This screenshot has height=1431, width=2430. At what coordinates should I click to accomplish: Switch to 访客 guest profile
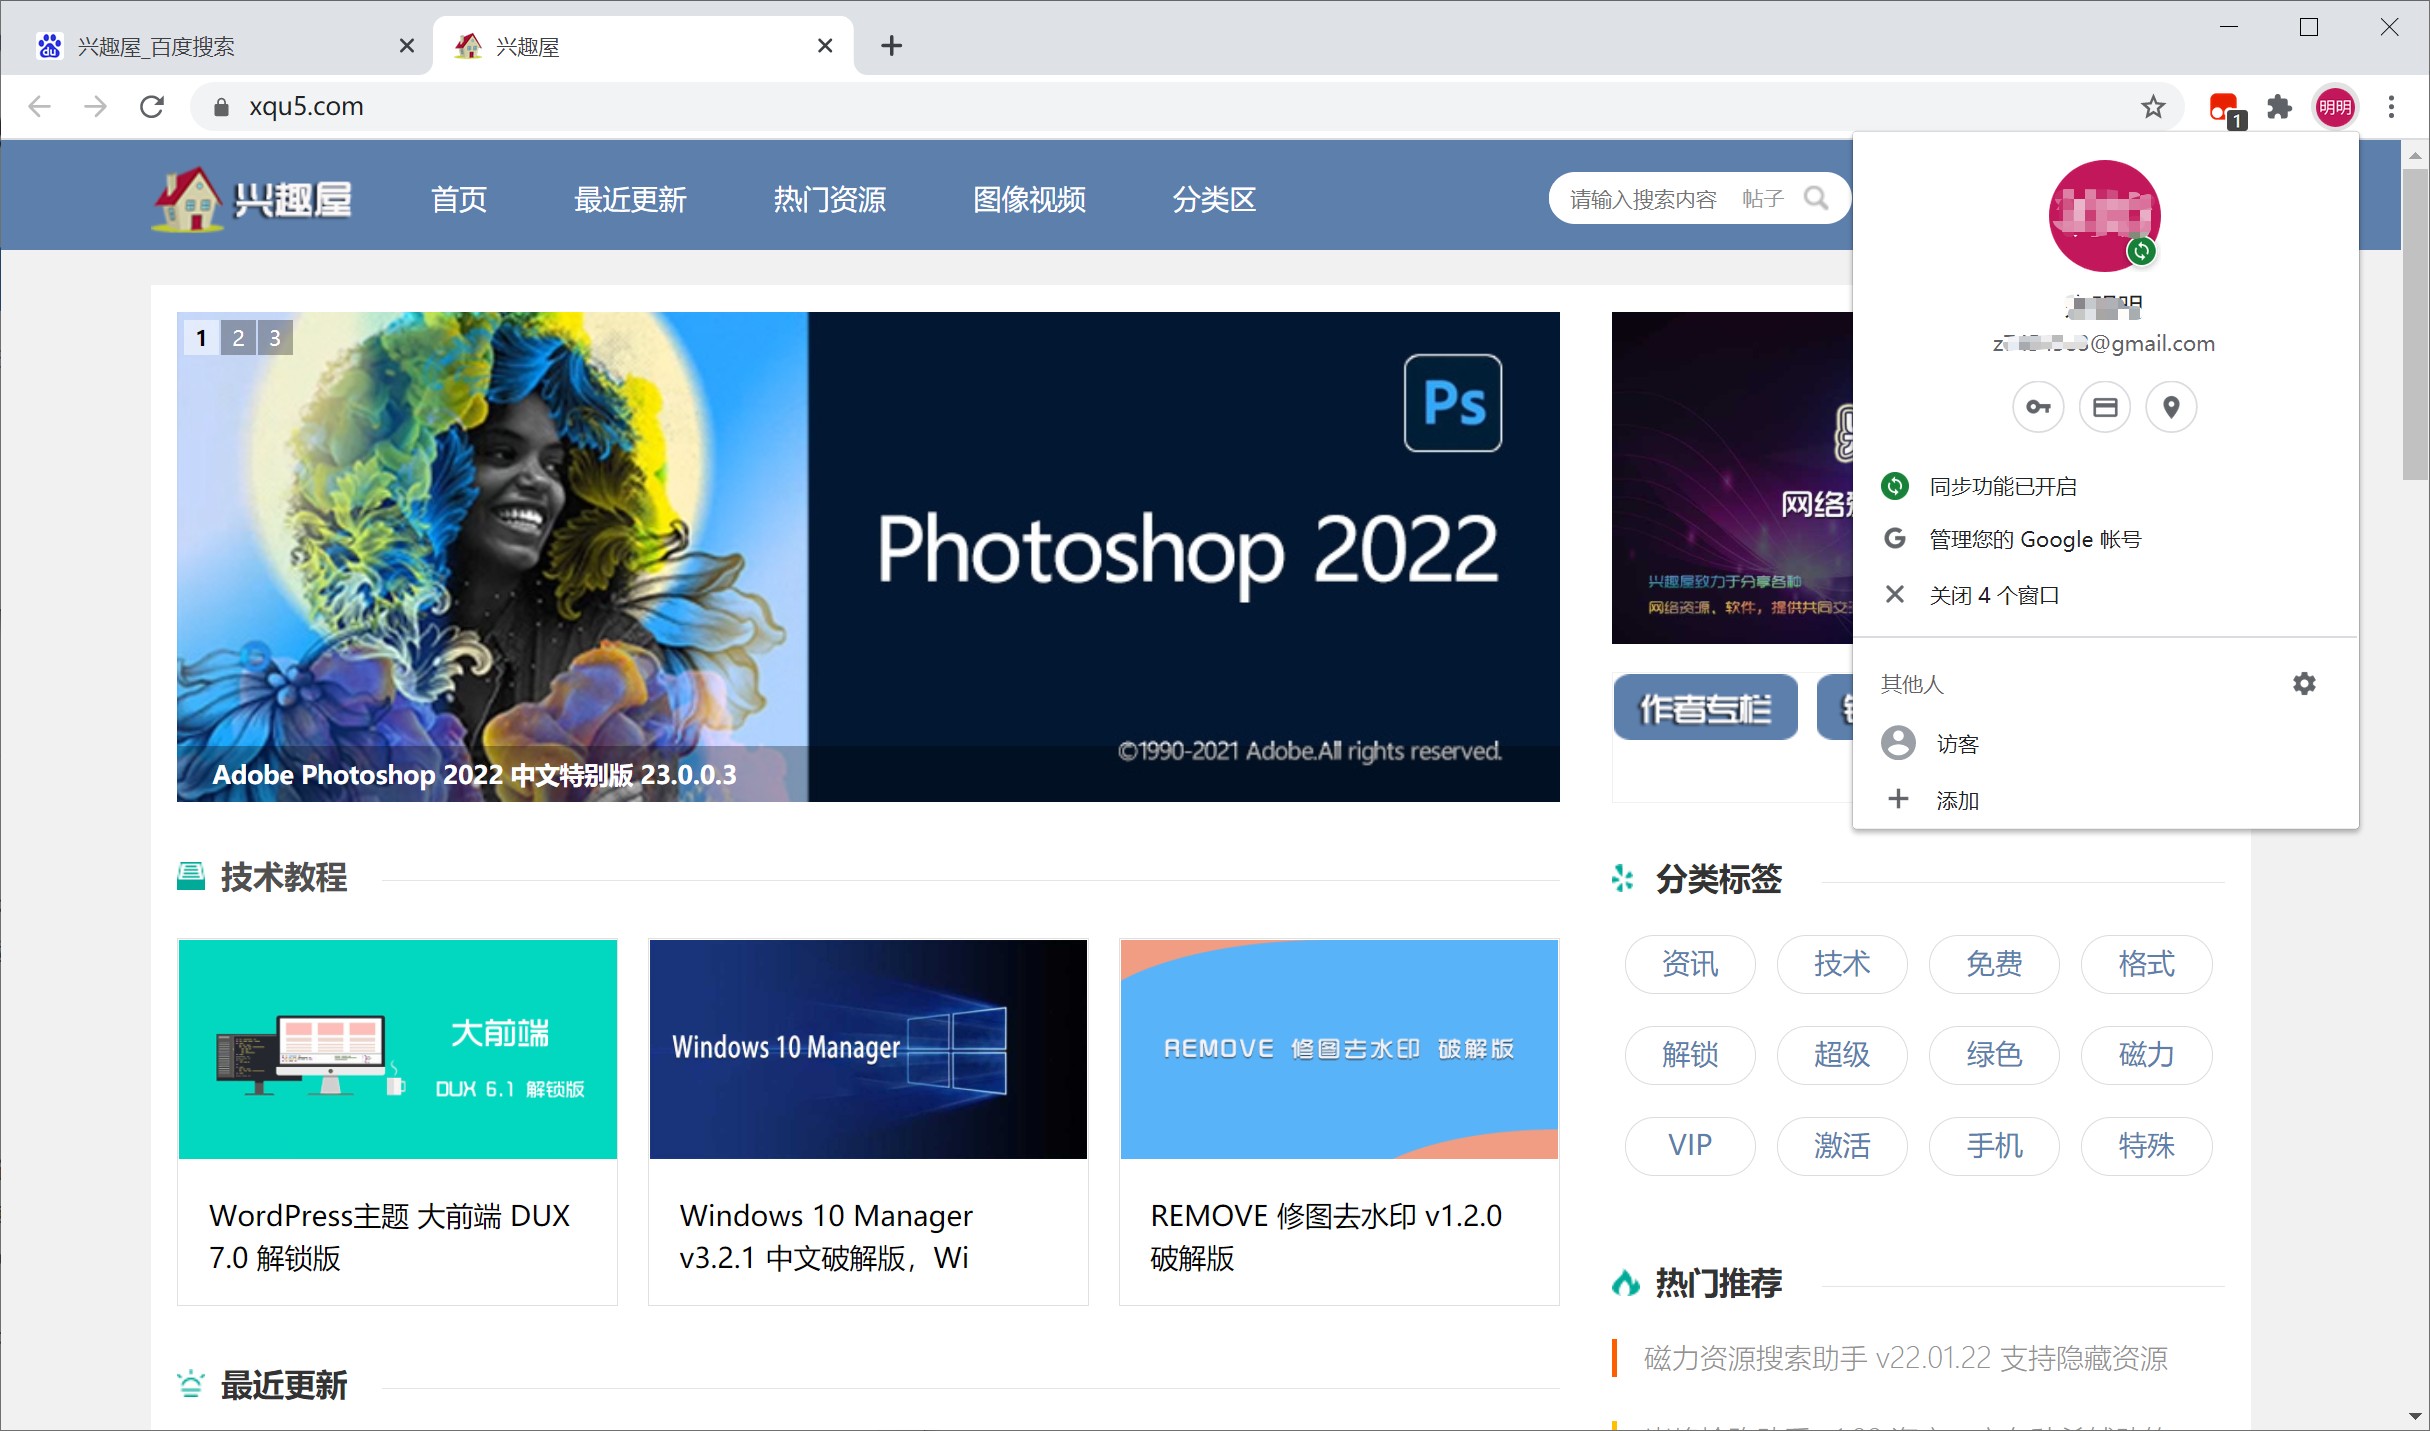(x=2105, y=743)
